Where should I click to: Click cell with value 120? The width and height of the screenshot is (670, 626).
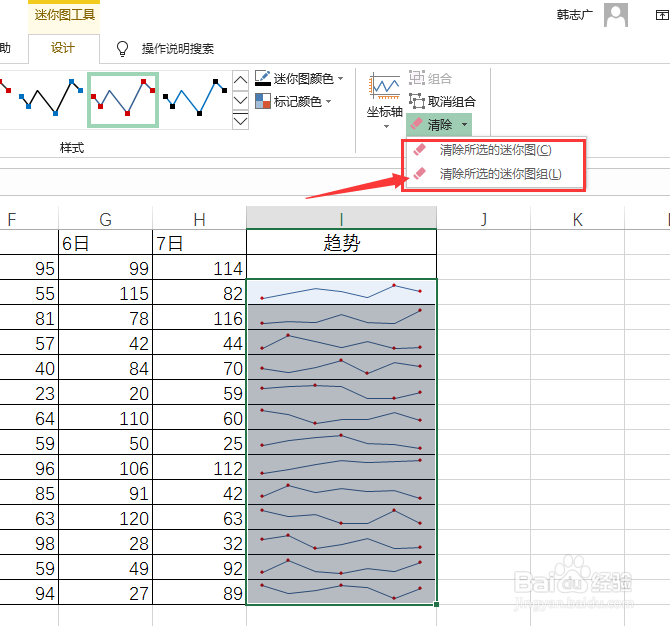tap(106, 518)
